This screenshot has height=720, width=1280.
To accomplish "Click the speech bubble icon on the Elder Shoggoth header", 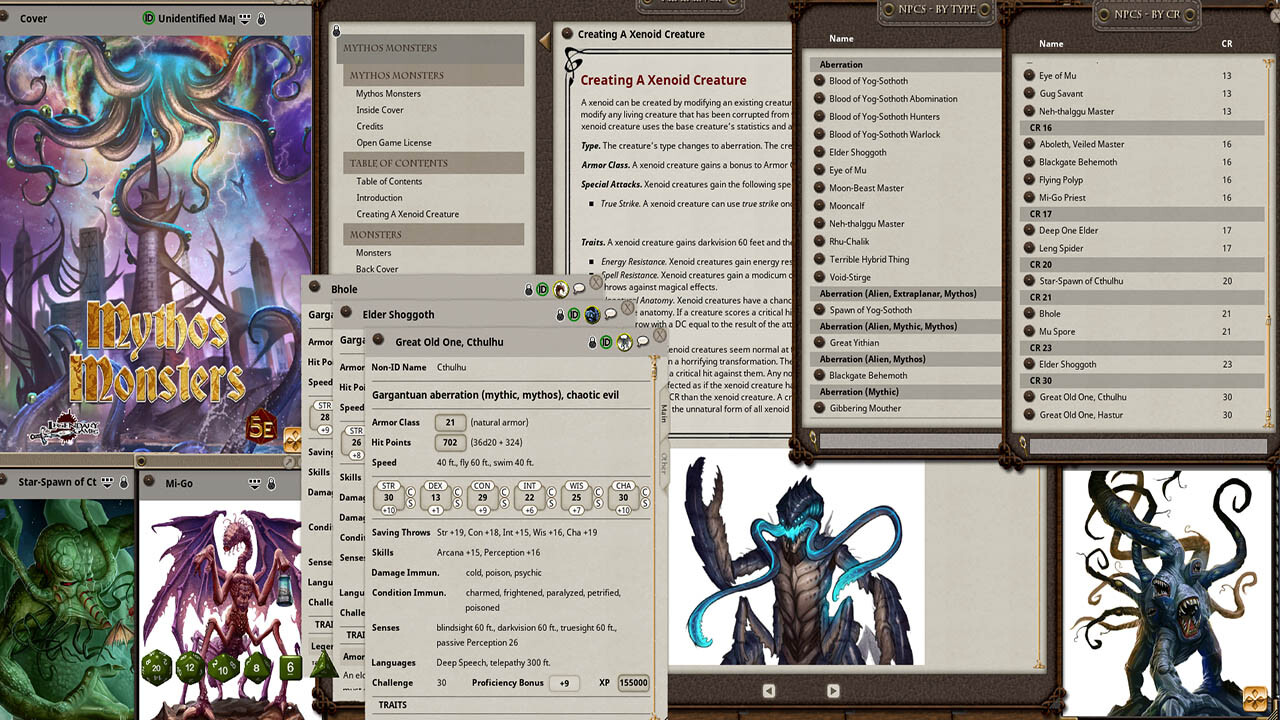I will pyautogui.click(x=611, y=315).
